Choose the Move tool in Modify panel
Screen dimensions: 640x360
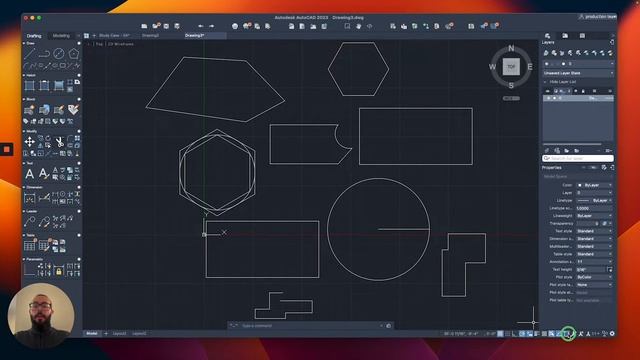(30, 142)
